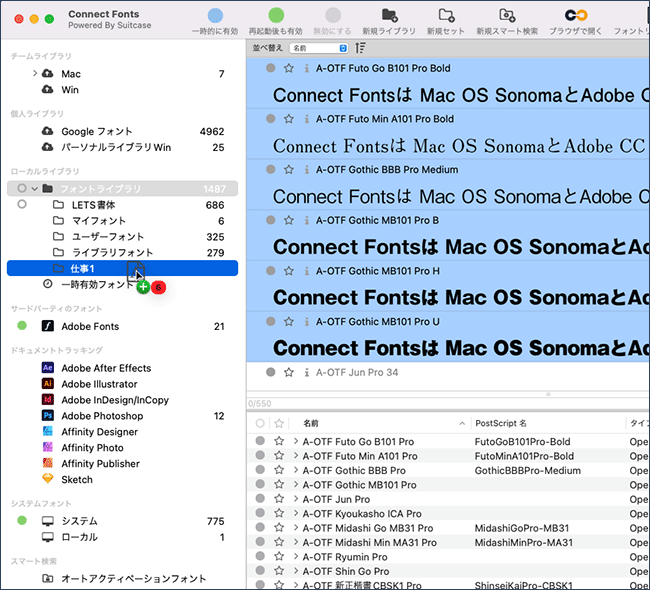Select Adobe Photoshop in document tracking

(x=101, y=416)
